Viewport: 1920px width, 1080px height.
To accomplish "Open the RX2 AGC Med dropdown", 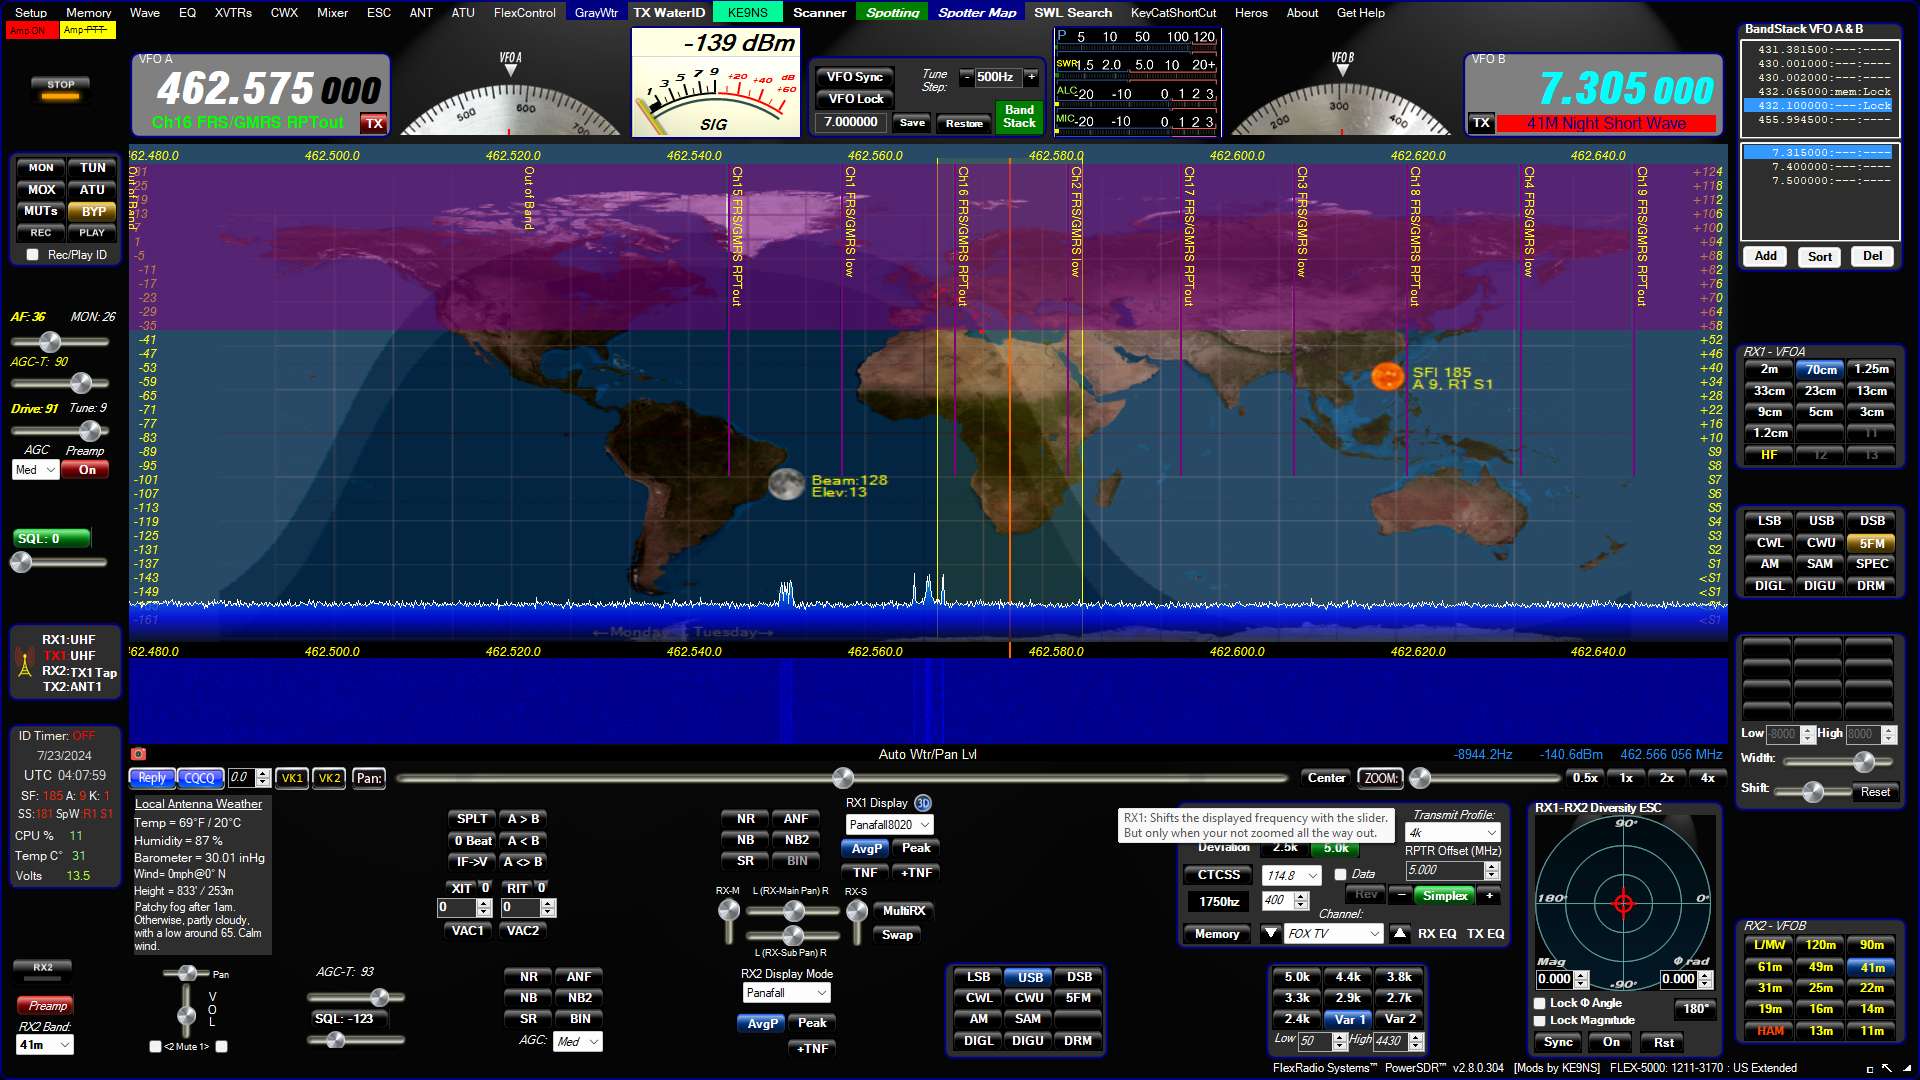I will click(578, 1041).
